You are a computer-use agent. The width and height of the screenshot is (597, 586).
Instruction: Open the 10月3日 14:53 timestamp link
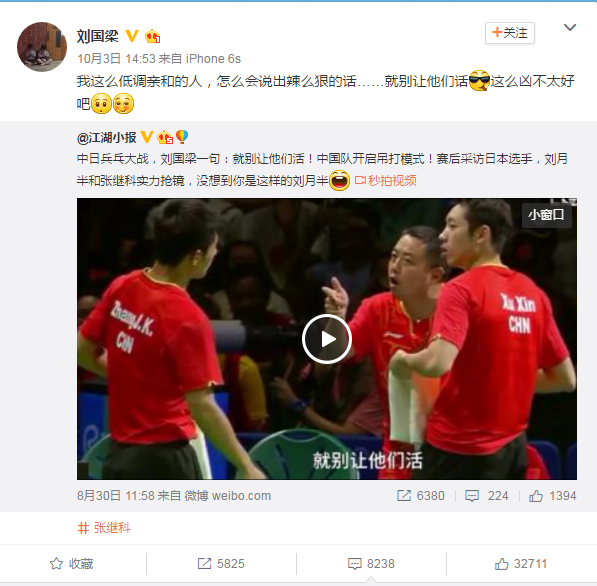pyautogui.click(x=116, y=59)
